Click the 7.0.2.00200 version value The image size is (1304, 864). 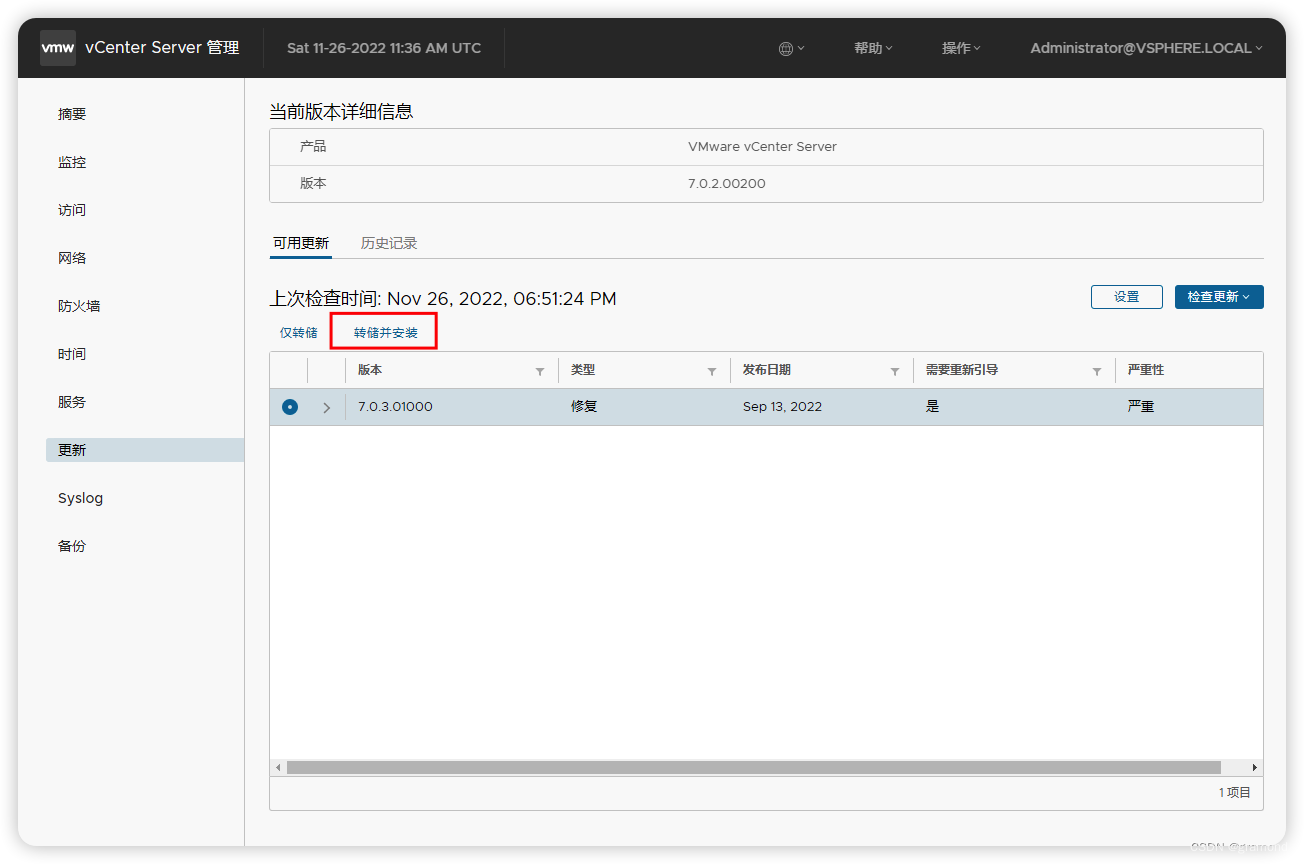(727, 184)
